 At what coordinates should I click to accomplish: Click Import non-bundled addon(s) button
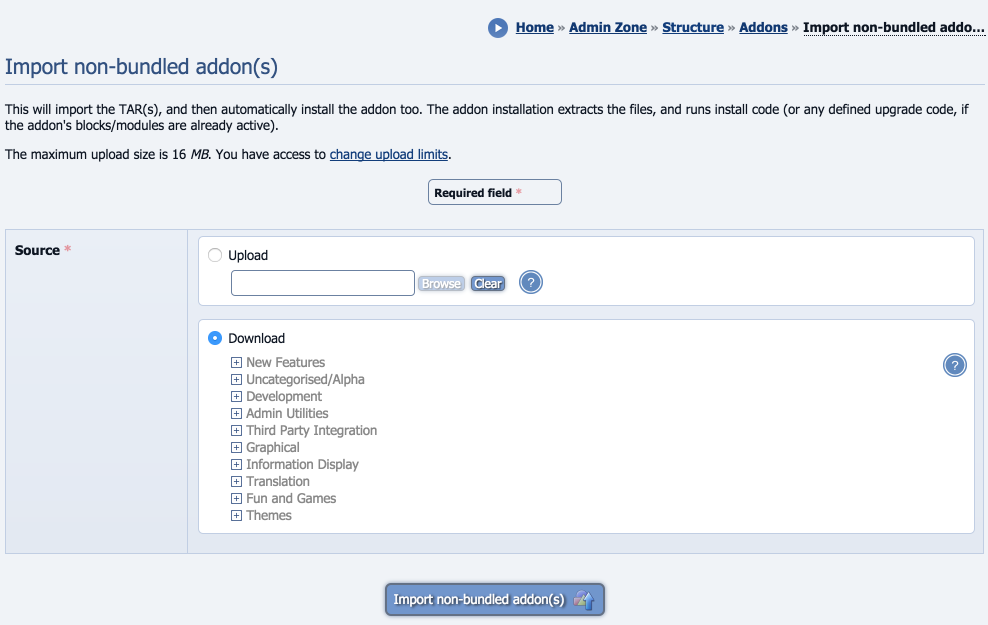495,599
